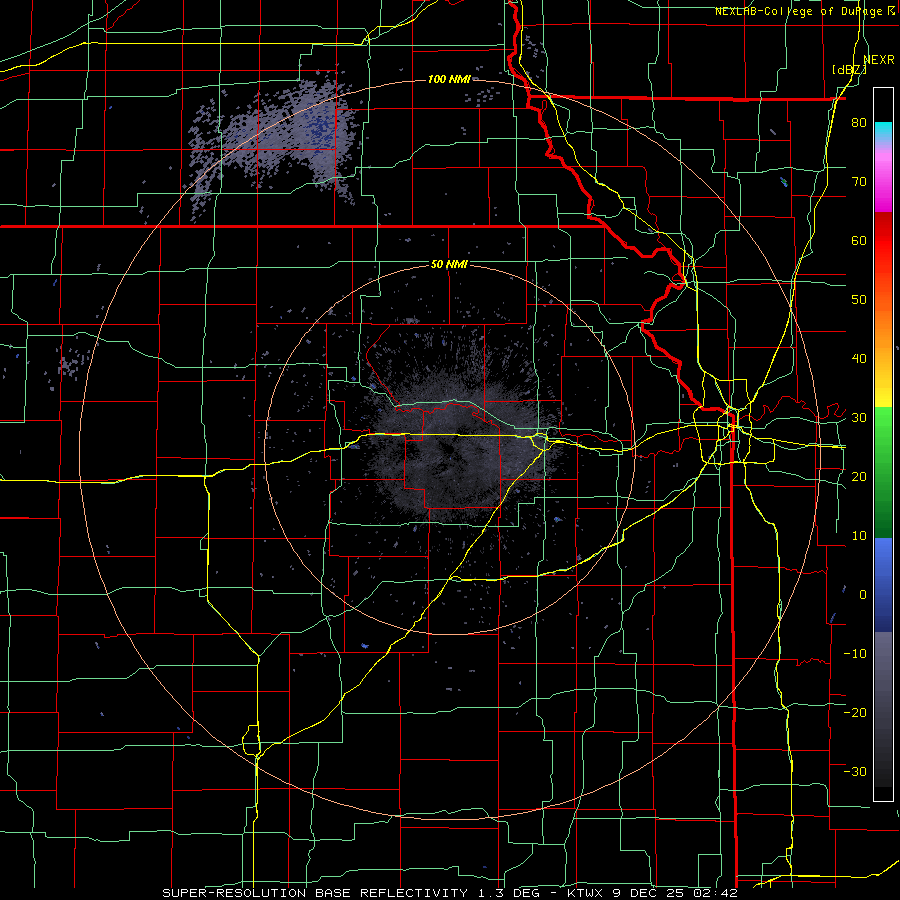Click the 40 value on the dBZ scale
Viewport: 900px width, 900px height.
point(859,359)
